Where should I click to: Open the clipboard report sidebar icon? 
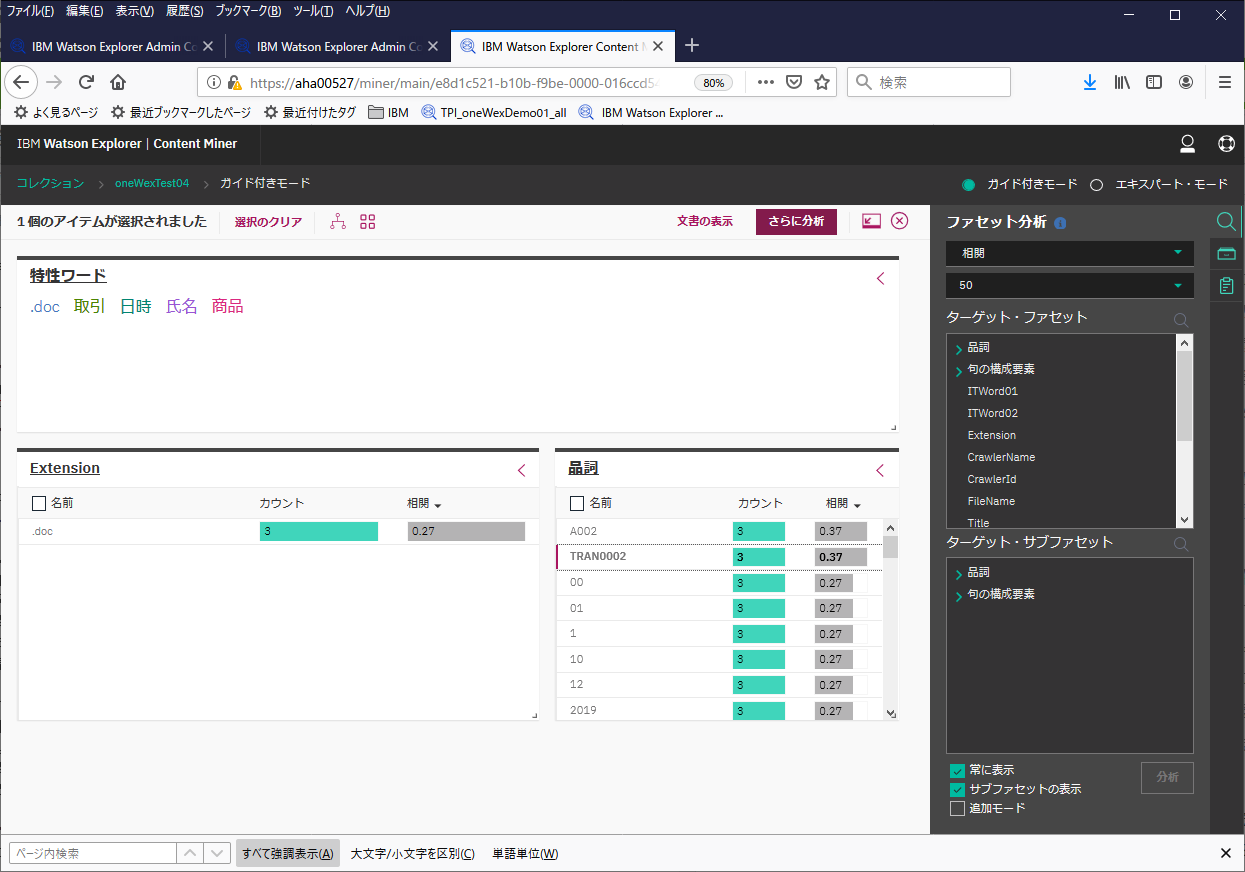1226,286
